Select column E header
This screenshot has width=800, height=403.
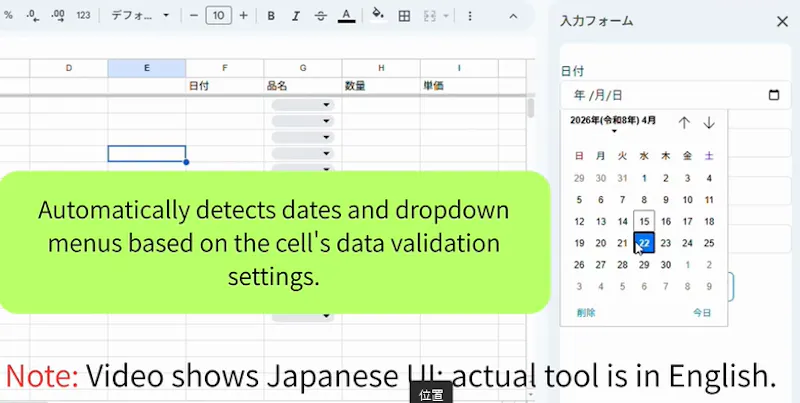pos(146,68)
